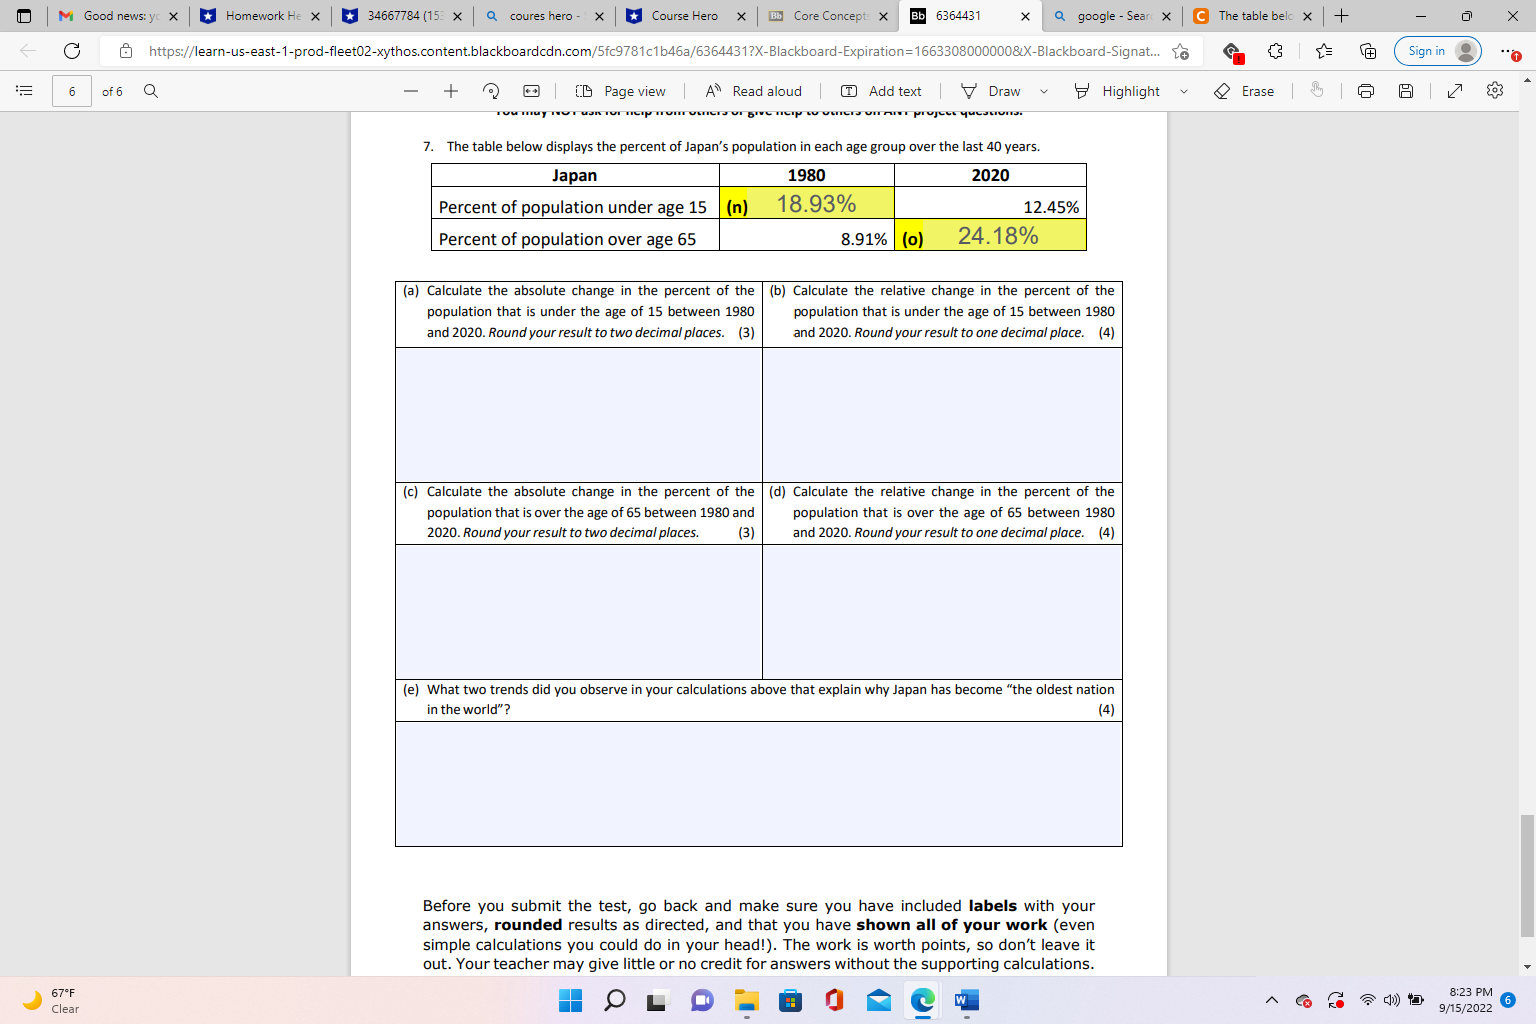Click the Sign in button

(1437, 50)
